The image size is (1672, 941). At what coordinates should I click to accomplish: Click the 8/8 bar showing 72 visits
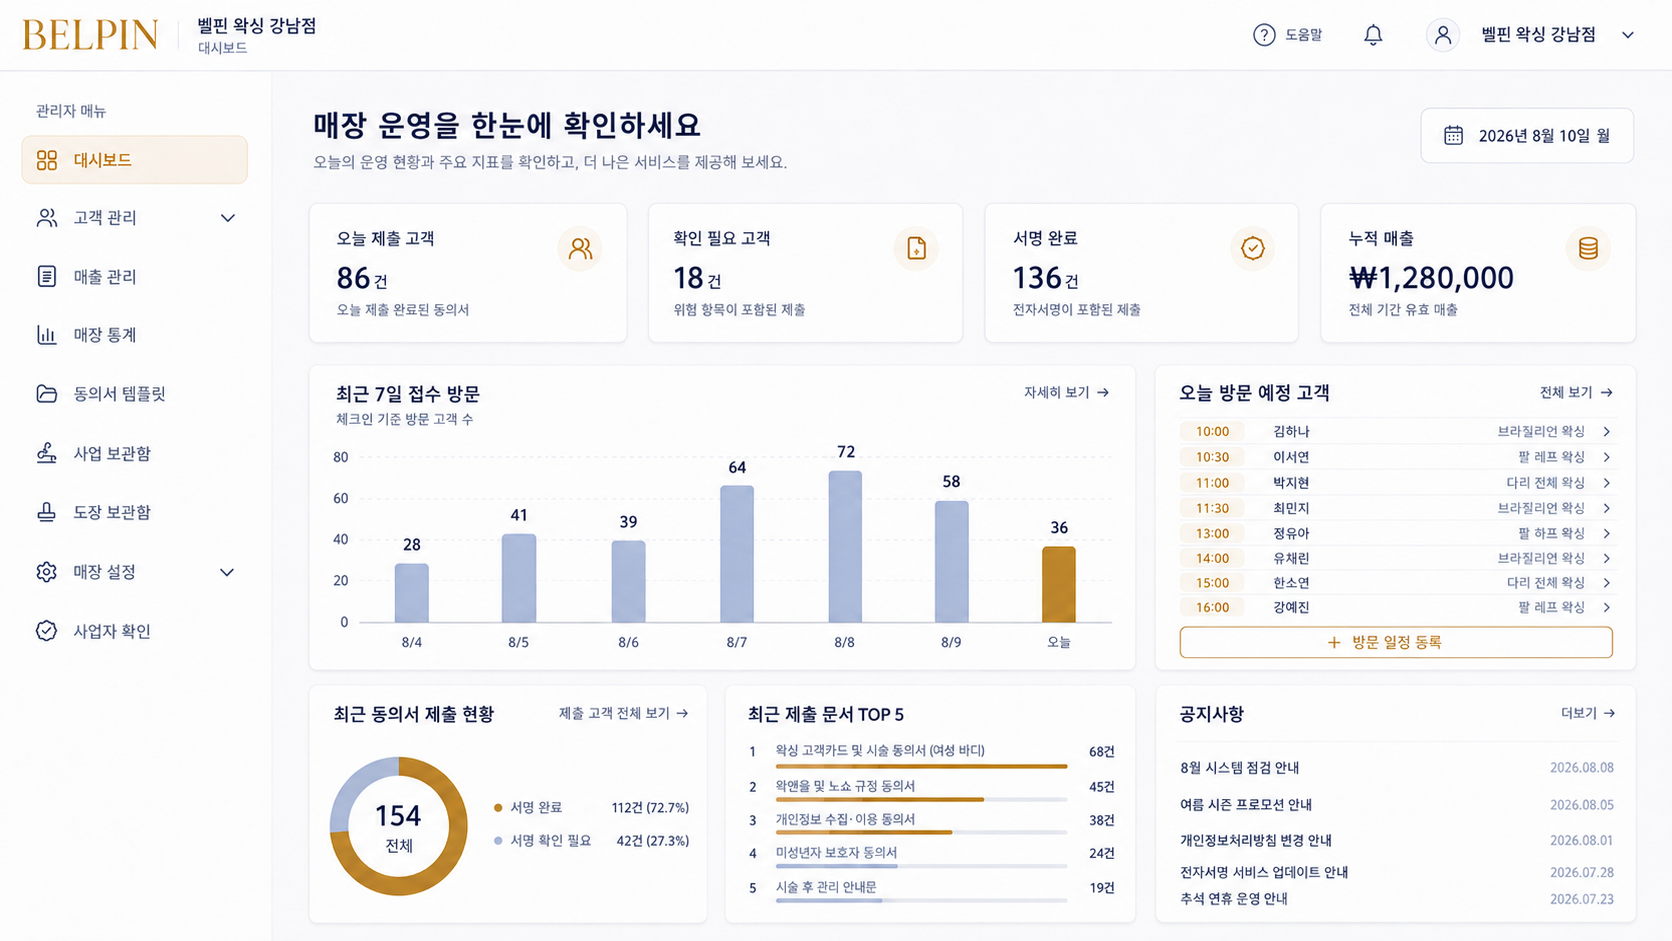845,546
